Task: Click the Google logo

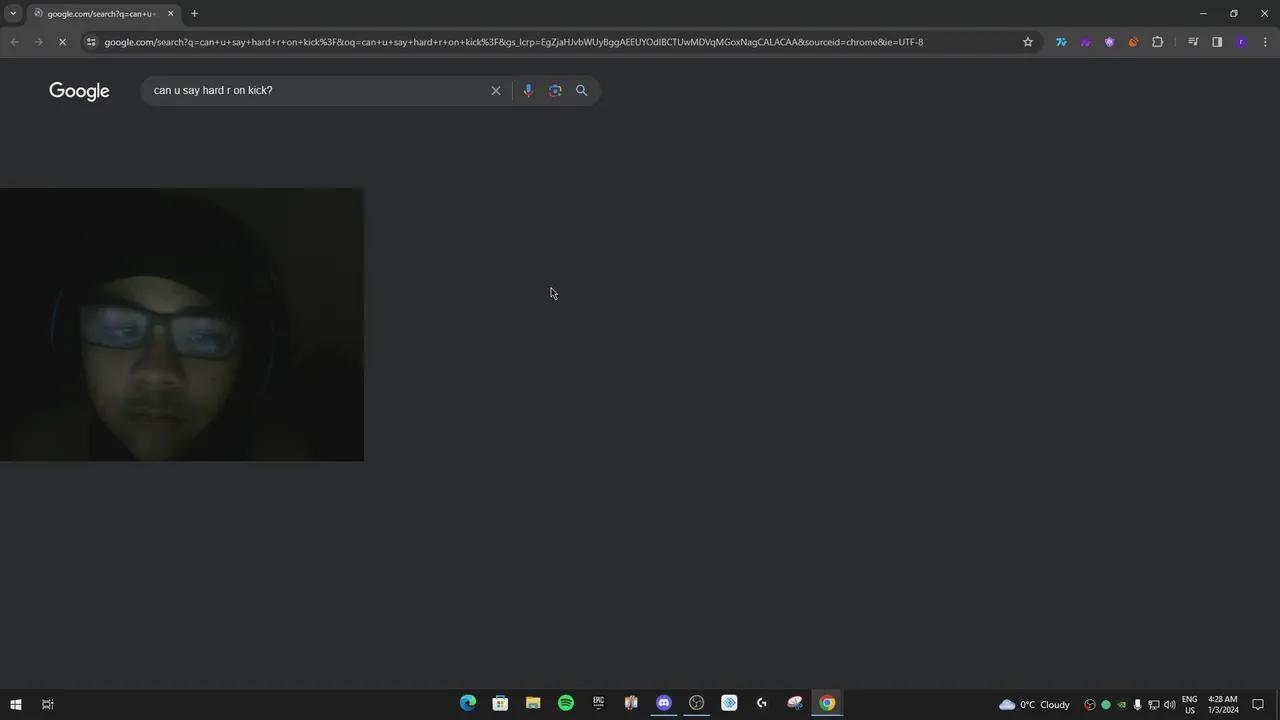Action: tap(79, 91)
